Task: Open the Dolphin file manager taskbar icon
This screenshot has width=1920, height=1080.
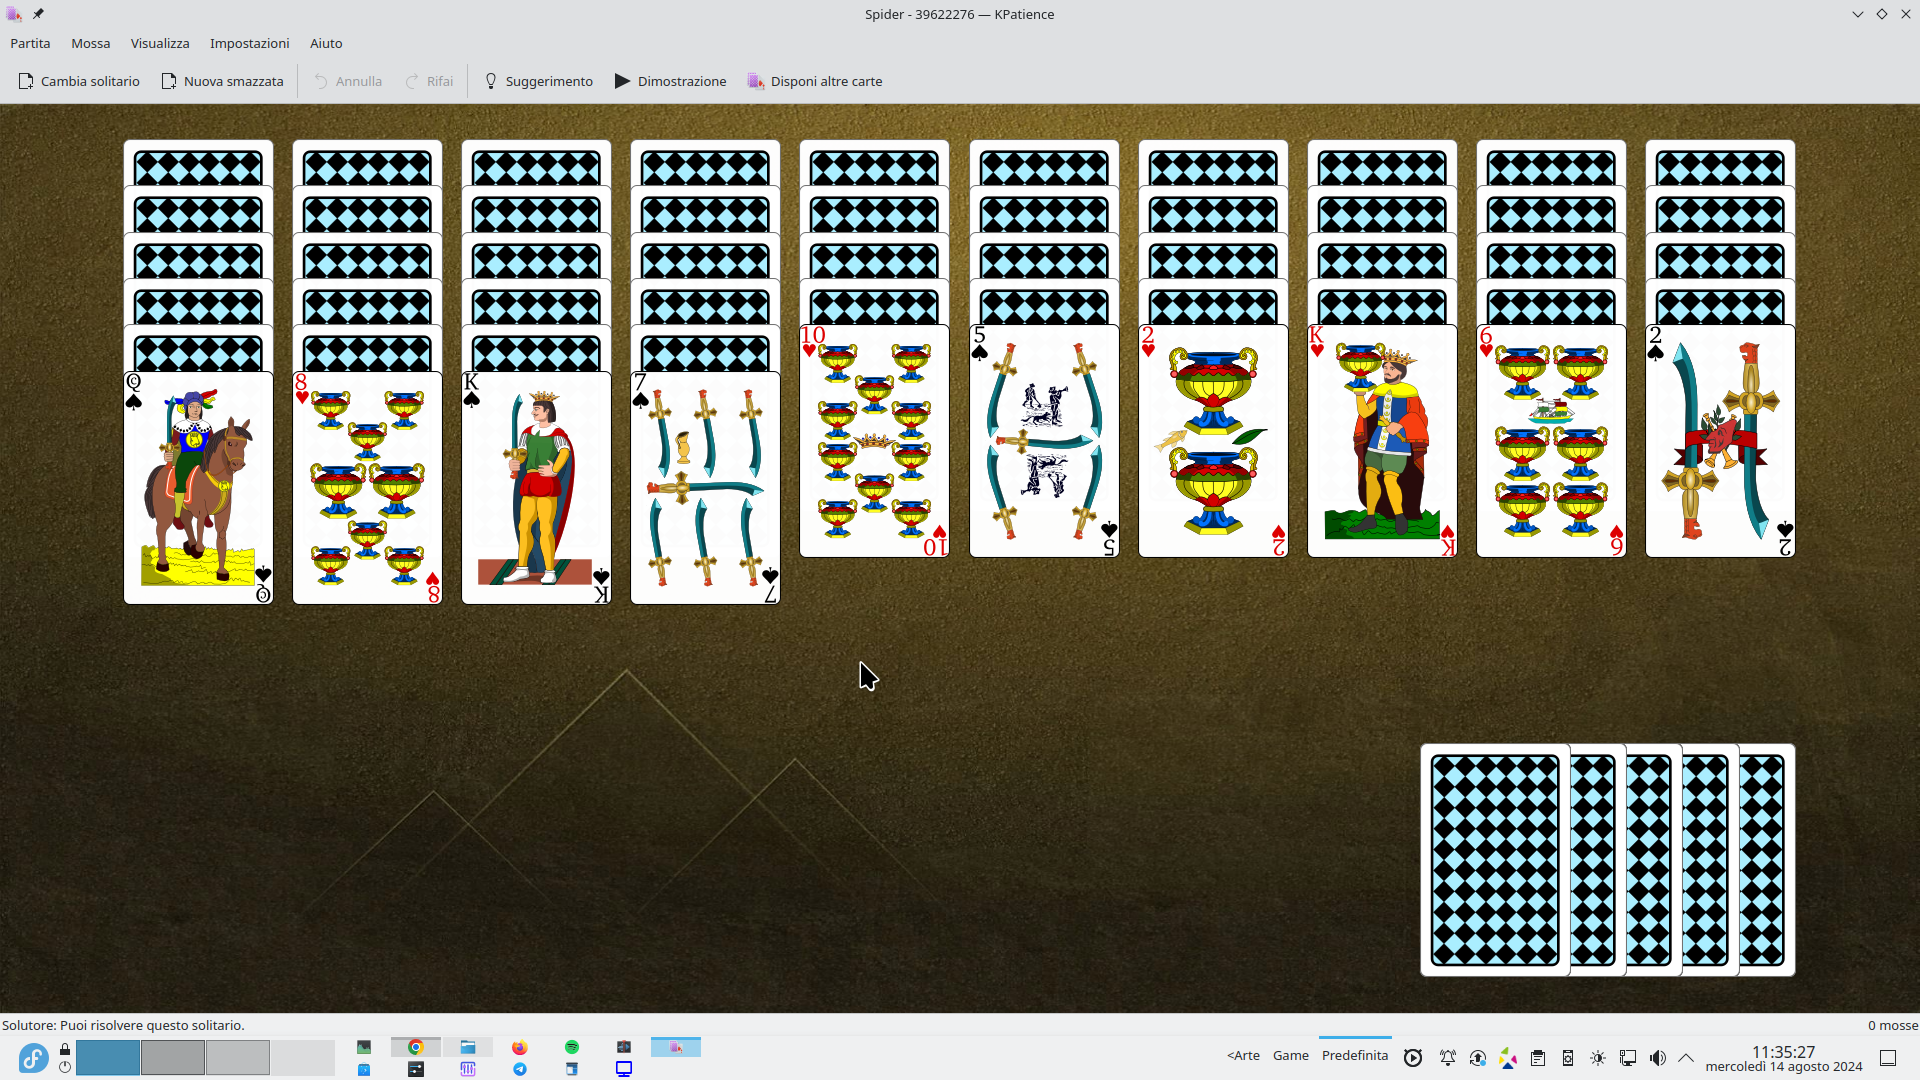Action: 468,1047
